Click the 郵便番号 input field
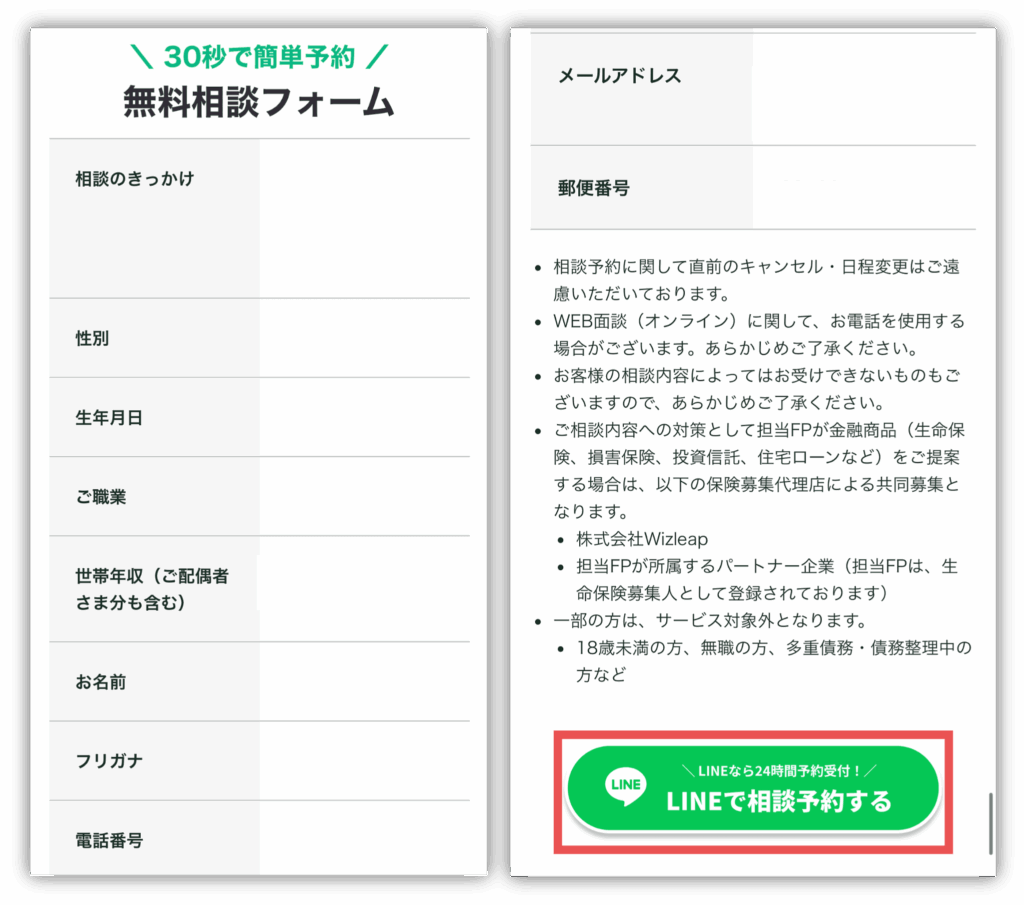Viewport: 1024px width, 905px height. click(x=864, y=188)
